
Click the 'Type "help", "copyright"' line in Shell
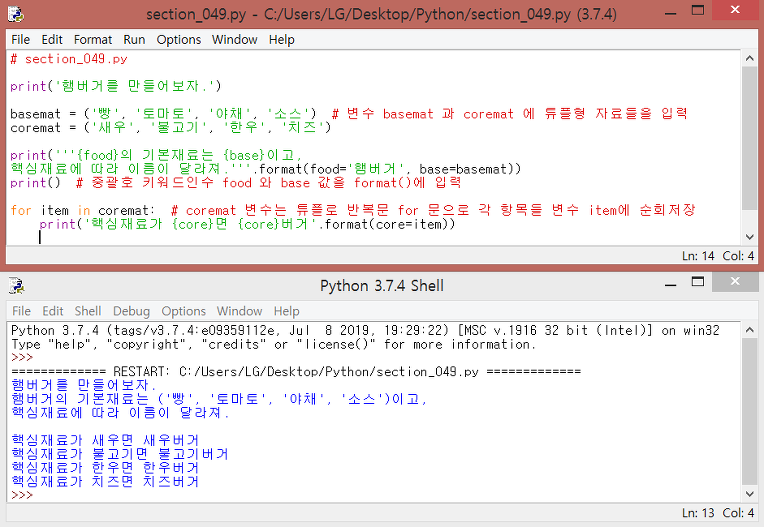point(273,344)
